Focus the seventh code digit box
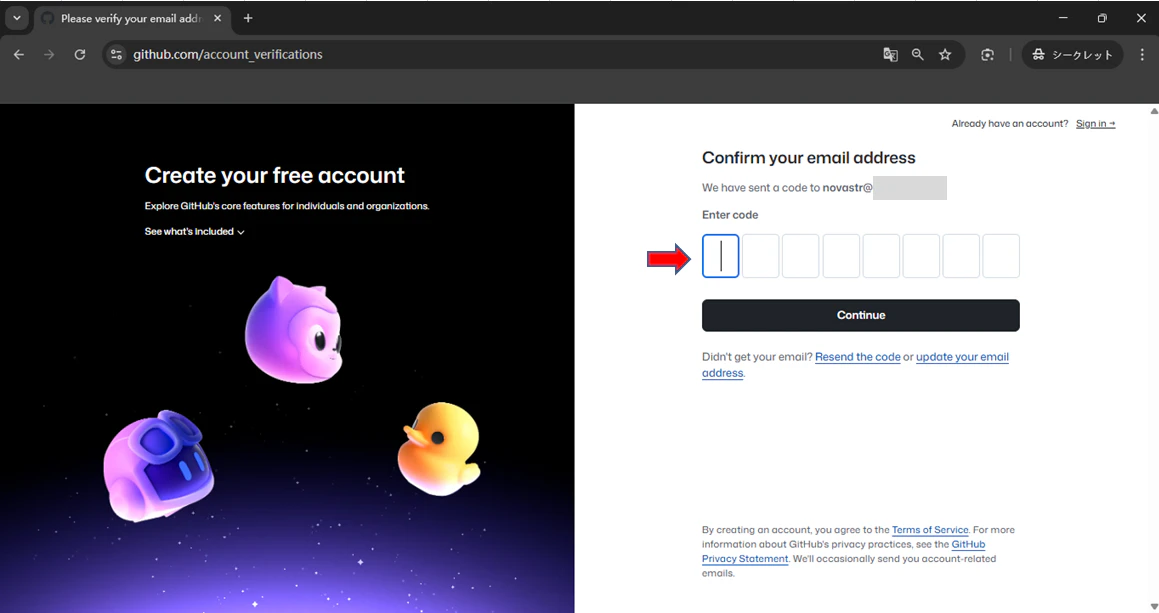 (x=961, y=256)
